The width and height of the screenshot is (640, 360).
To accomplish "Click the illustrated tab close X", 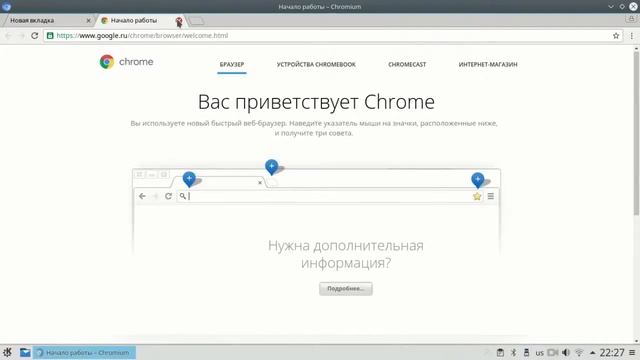I will click(260, 182).
